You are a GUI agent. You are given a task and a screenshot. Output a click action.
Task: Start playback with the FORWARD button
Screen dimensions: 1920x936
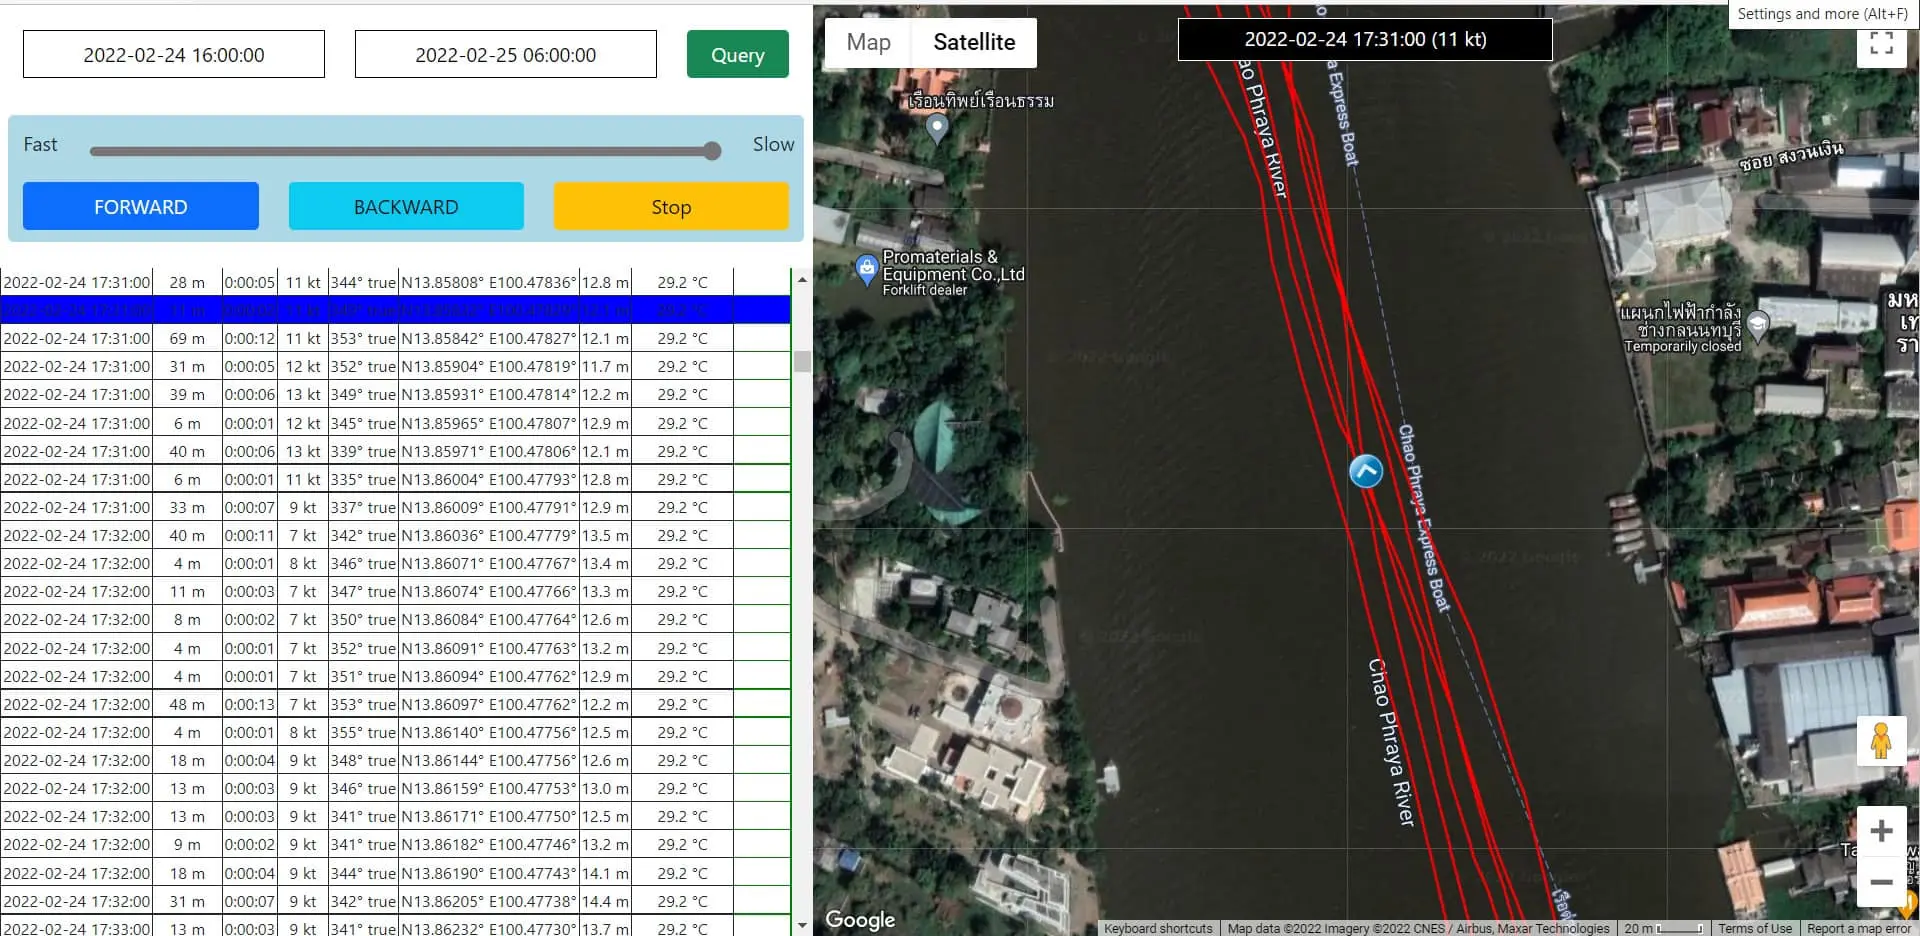coord(140,206)
